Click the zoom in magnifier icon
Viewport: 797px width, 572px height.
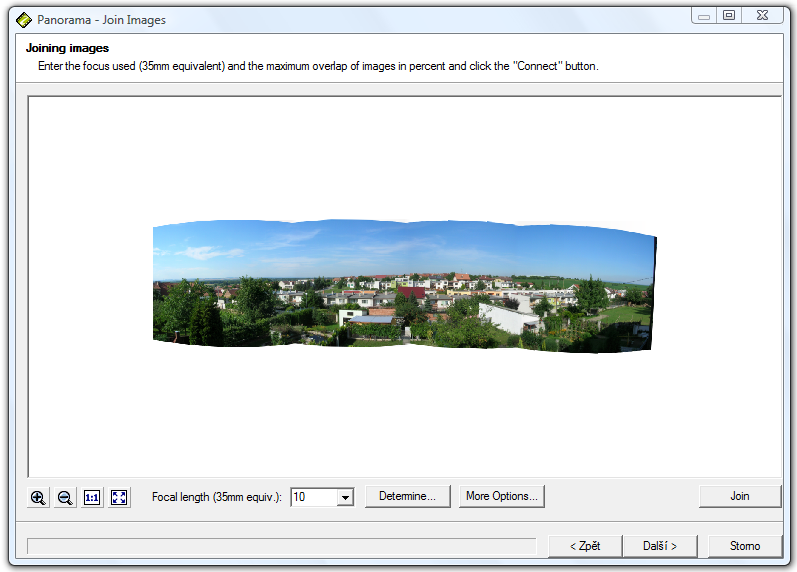(39, 497)
